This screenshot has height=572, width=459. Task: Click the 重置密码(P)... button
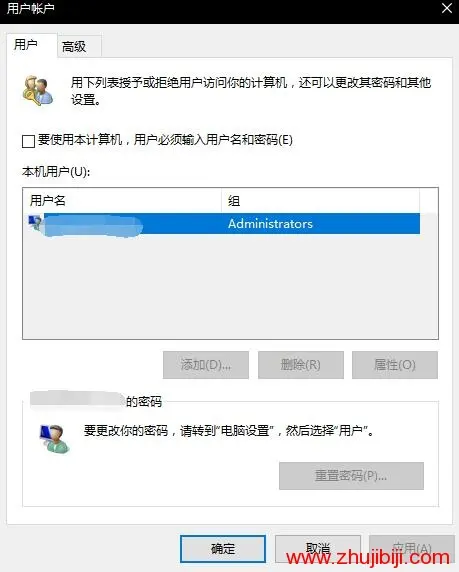coord(351,476)
